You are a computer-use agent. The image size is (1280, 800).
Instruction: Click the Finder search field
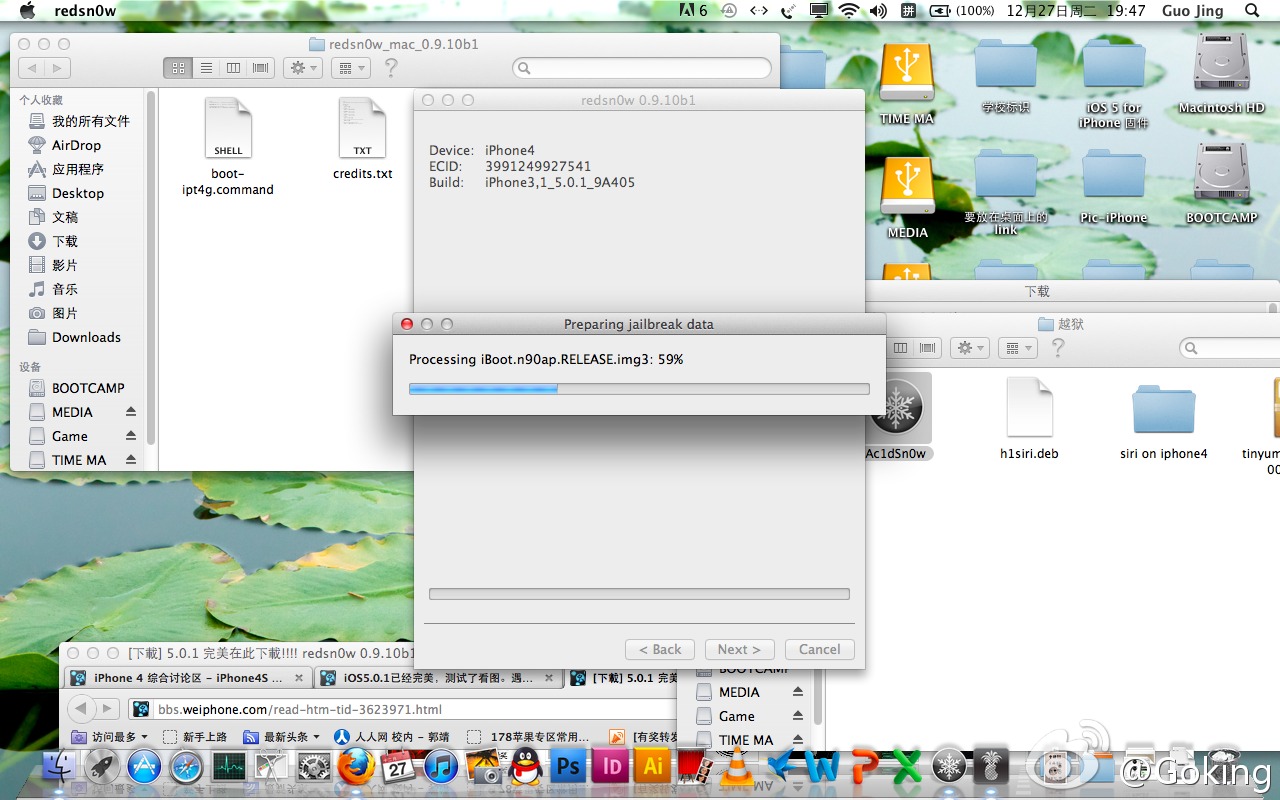point(642,68)
